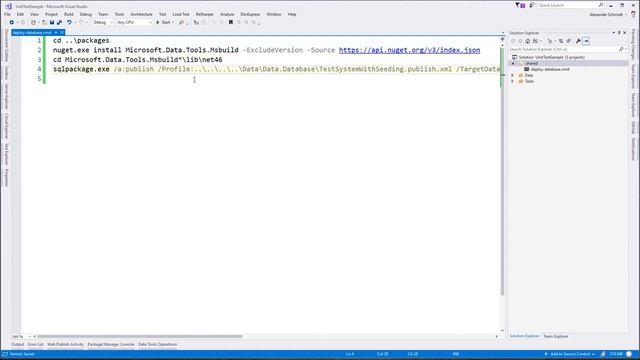Screen dimensions: 640x360
Task: Click the Item(s) Saved status bar icon
Action: coord(5,354)
